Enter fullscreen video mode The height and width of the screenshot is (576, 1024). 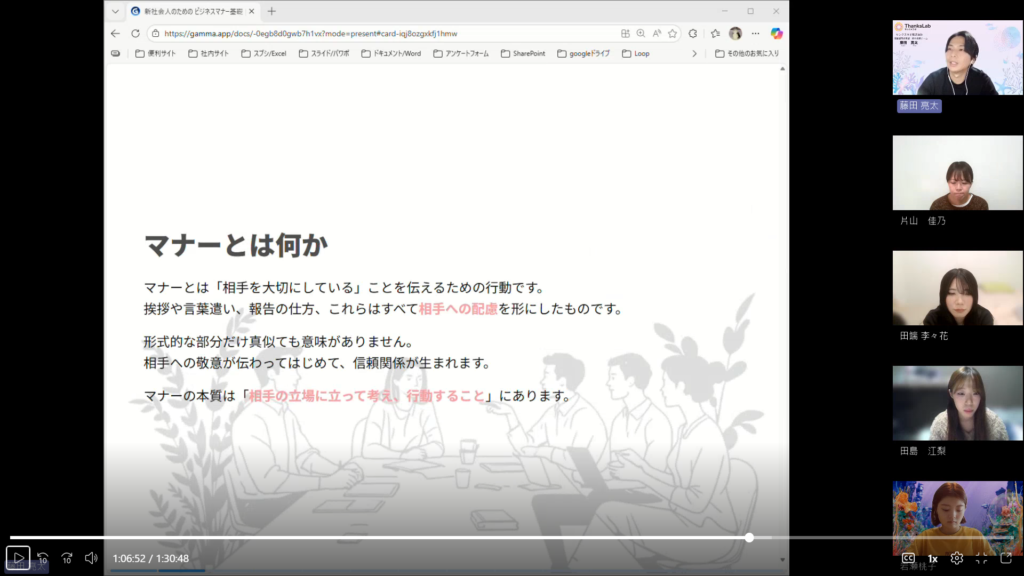coord(982,558)
